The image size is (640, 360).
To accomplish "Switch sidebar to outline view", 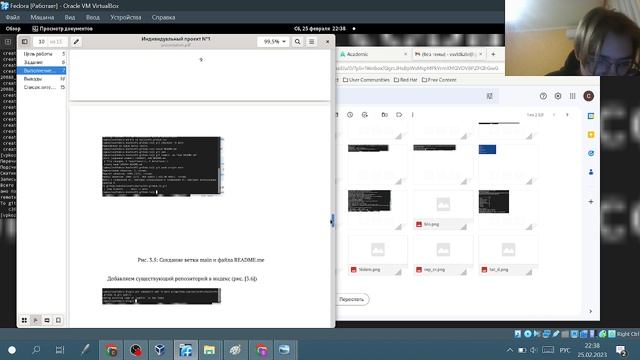I will (36, 320).
